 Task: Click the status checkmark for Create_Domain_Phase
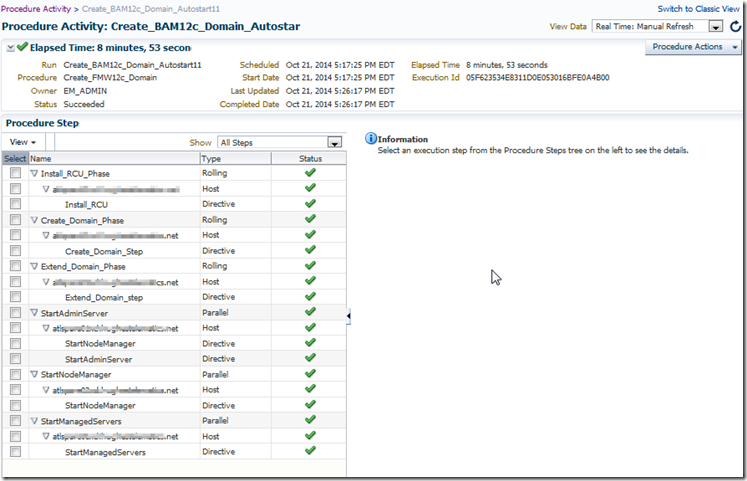pos(310,219)
